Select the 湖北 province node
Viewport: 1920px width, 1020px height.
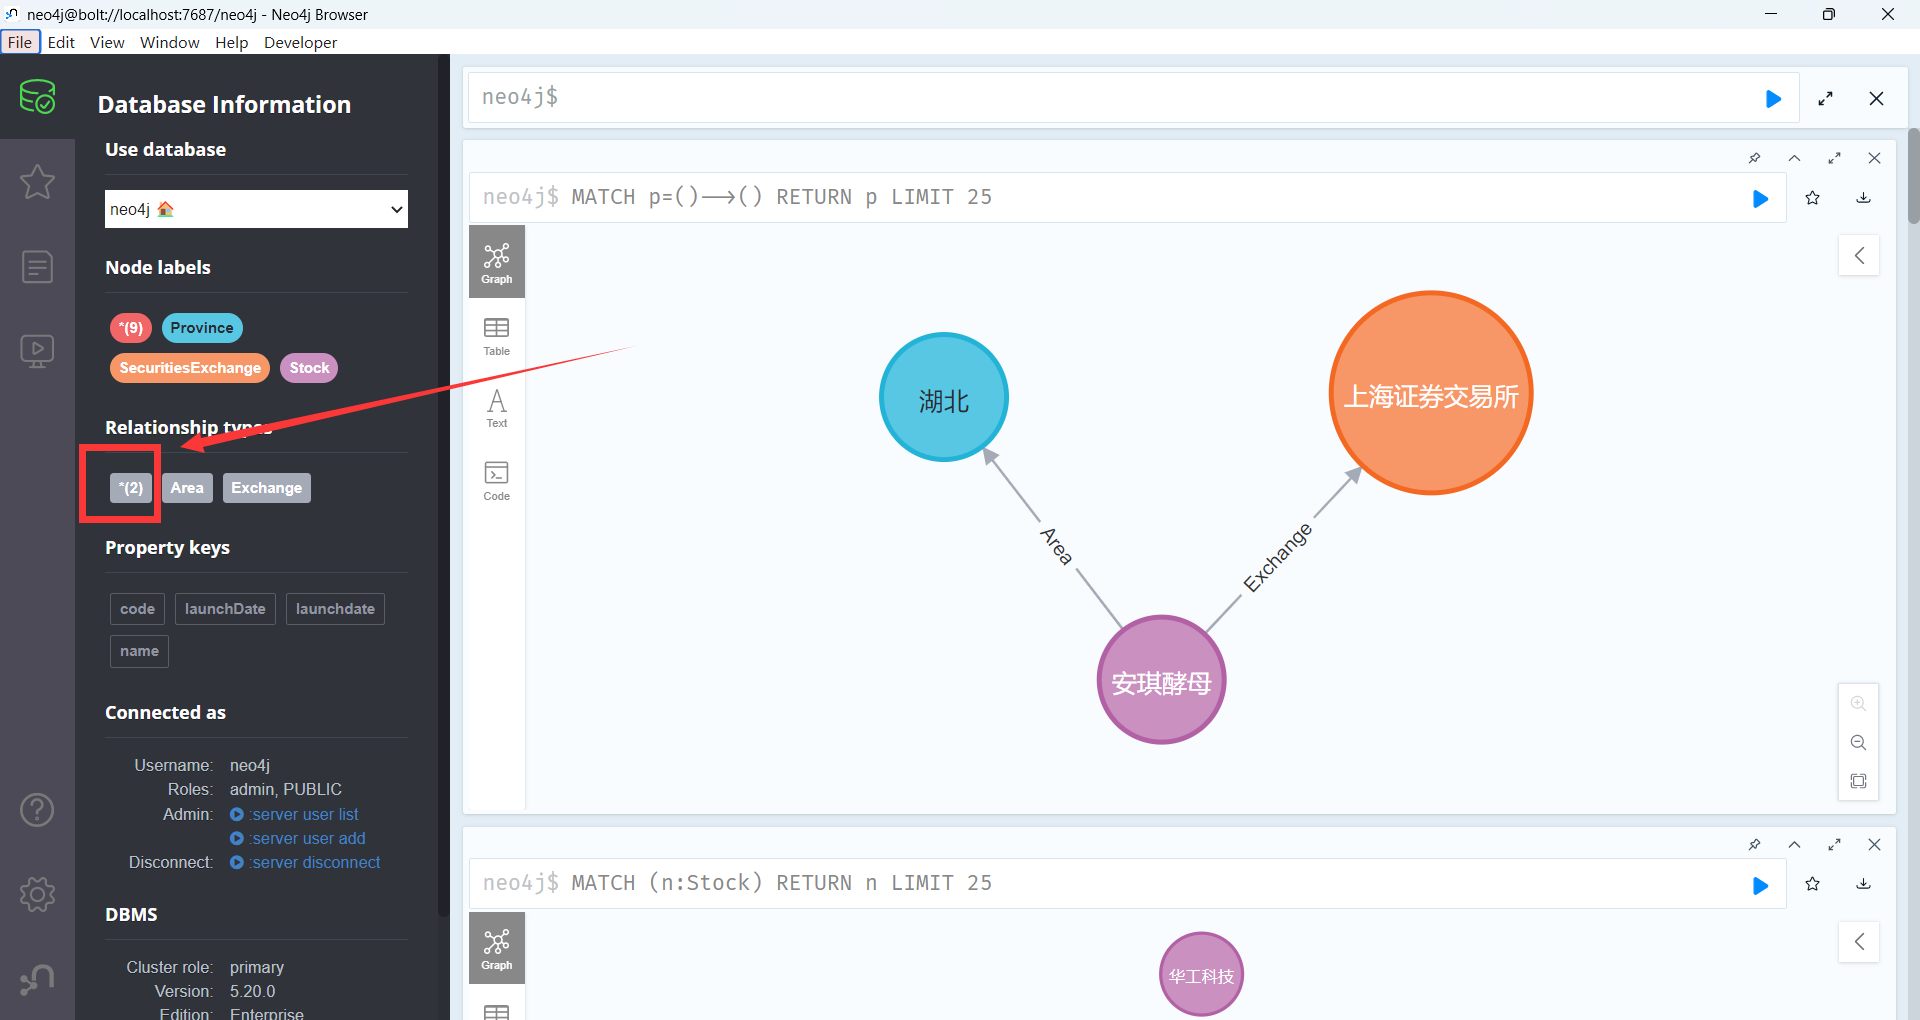pyautogui.click(x=944, y=397)
